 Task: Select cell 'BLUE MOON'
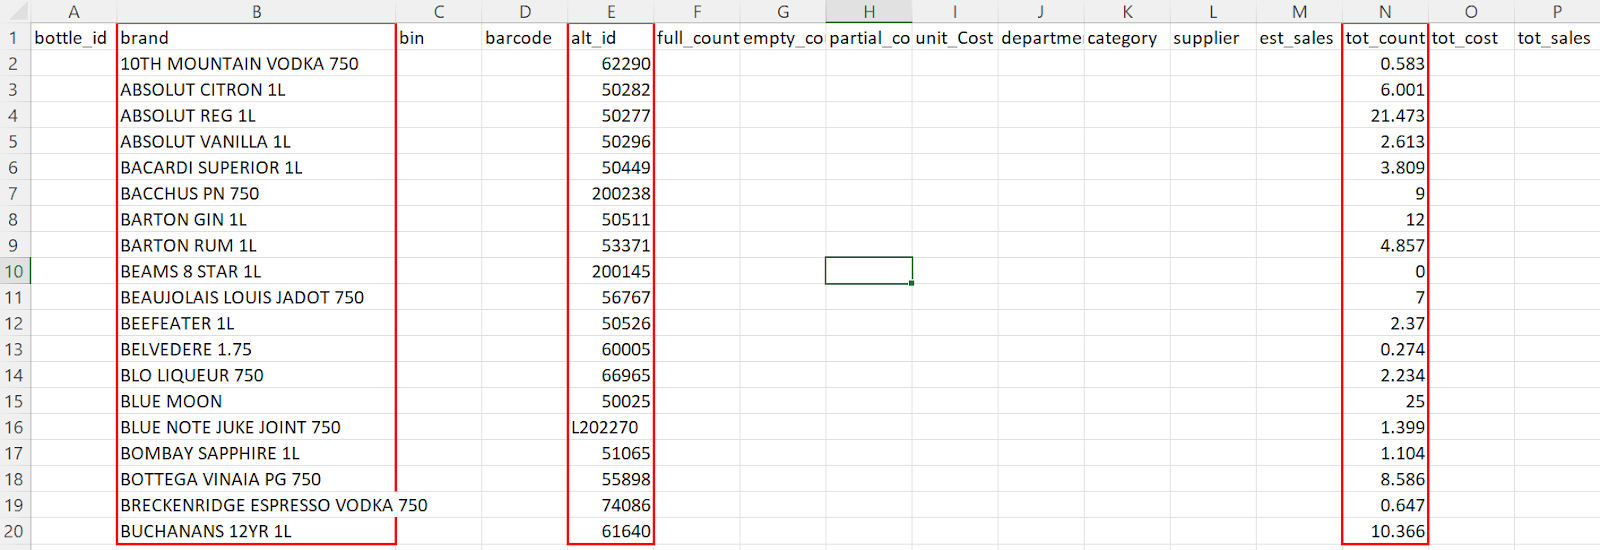pos(256,401)
